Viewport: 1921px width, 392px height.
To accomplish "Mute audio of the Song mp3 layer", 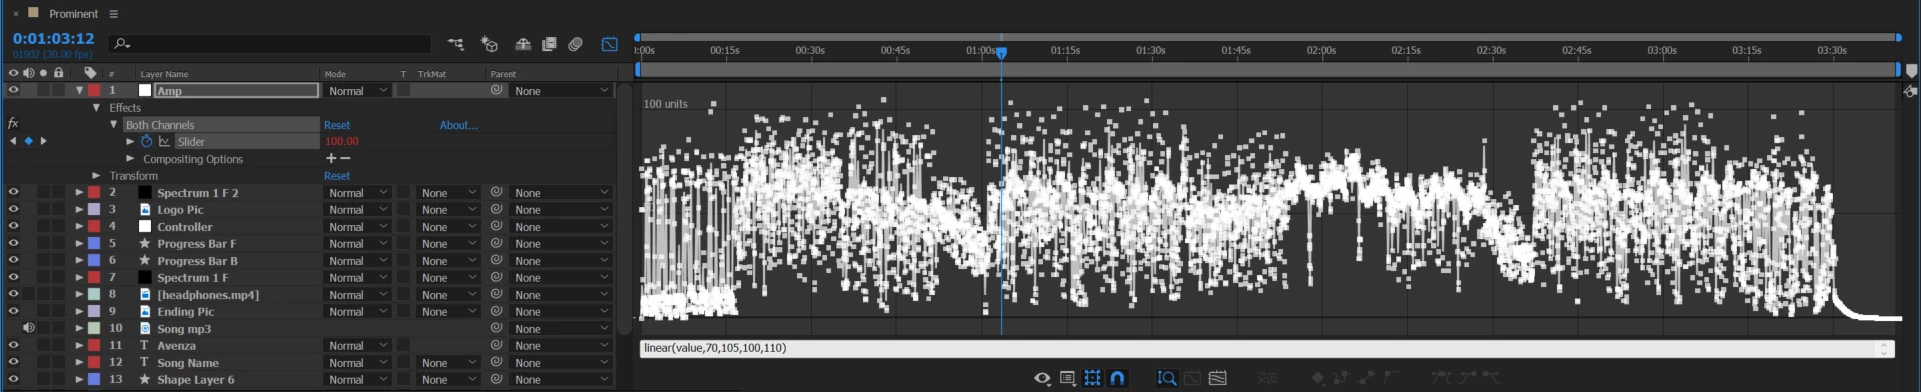I will 29,328.
